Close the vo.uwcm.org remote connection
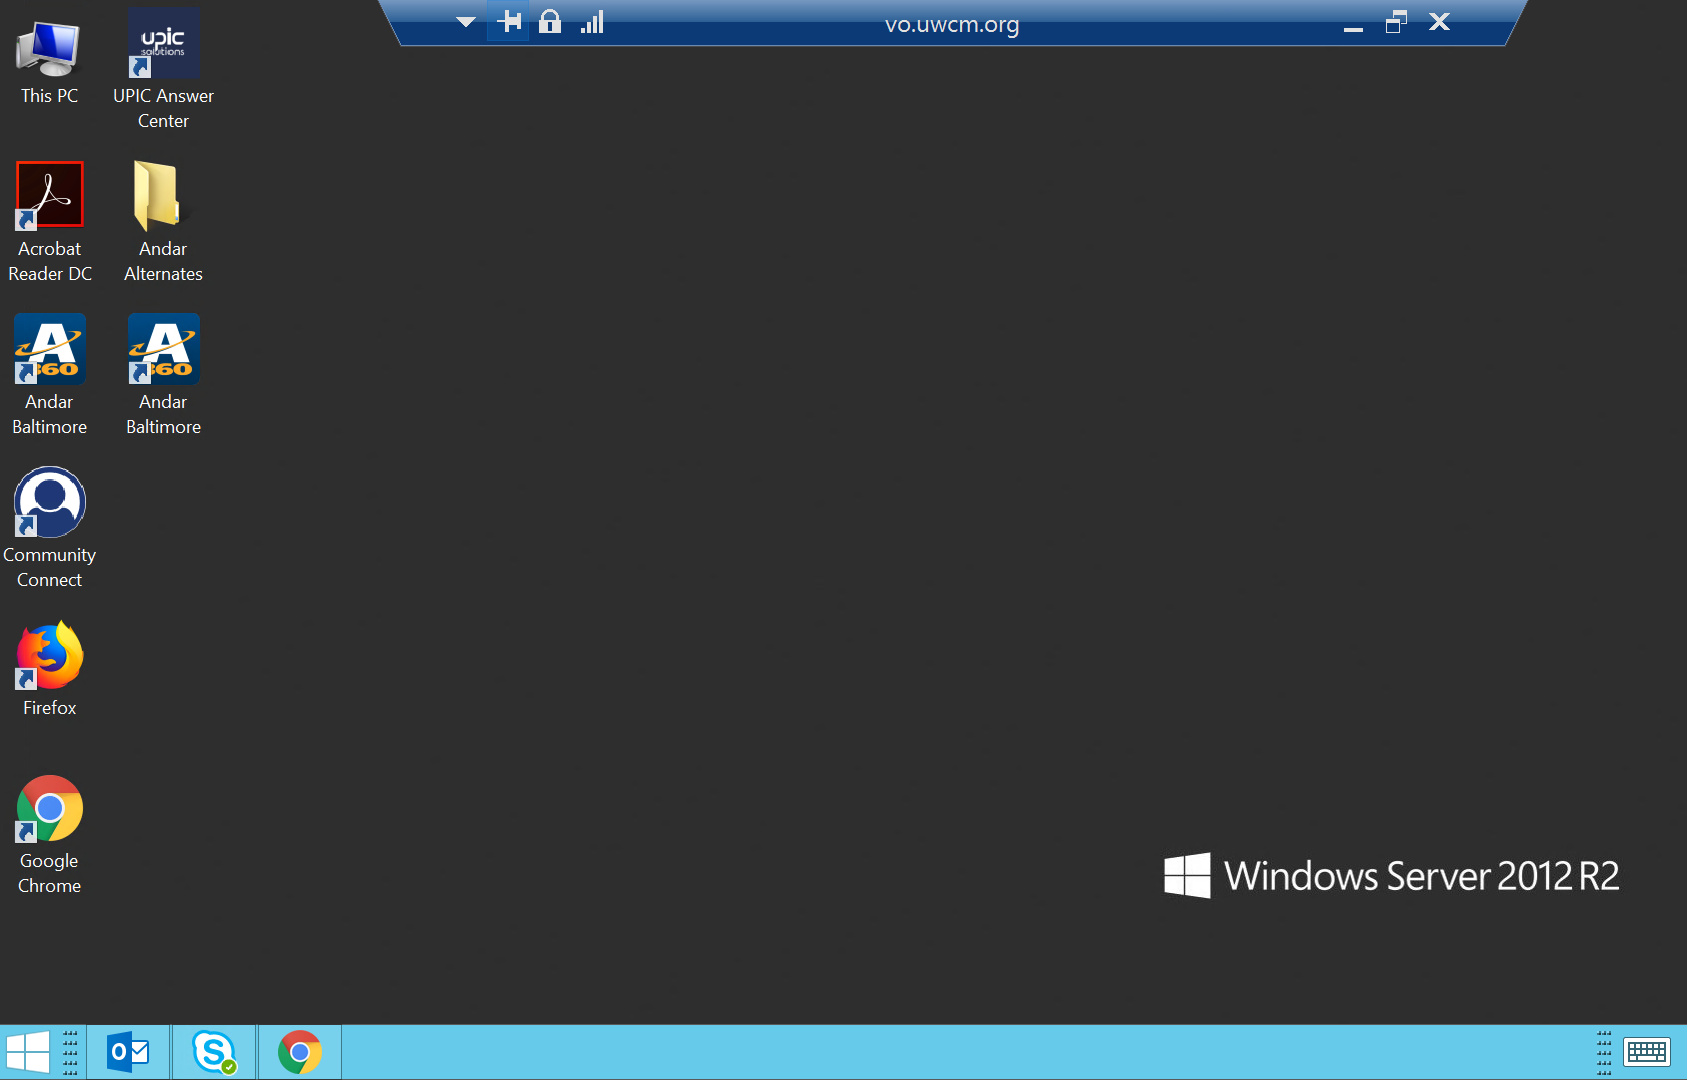Viewport: 1687px width, 1080px height. [x=1439, y=22]
